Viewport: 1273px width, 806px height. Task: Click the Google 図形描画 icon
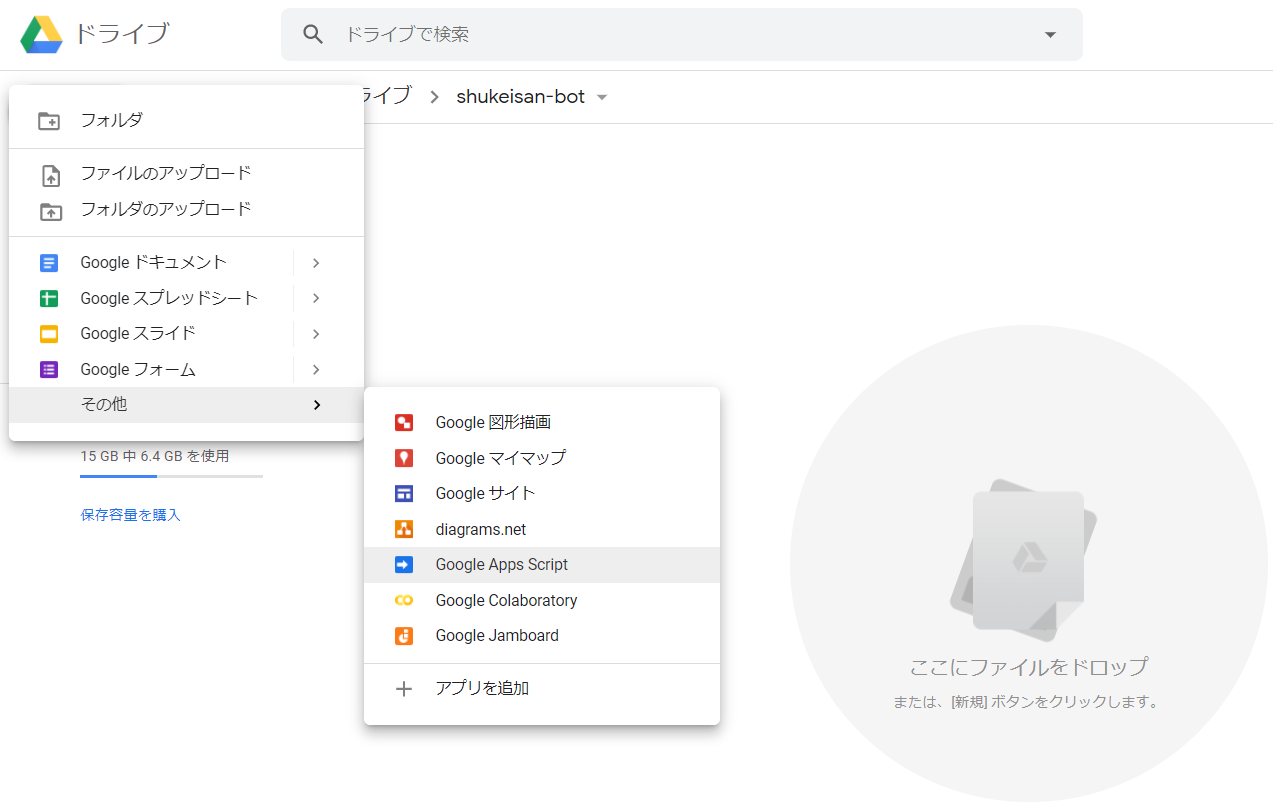click(404, 423)
